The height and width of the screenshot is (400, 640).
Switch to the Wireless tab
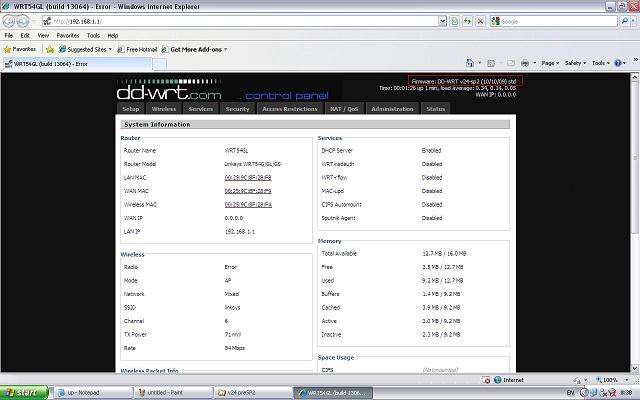[164, 108]
